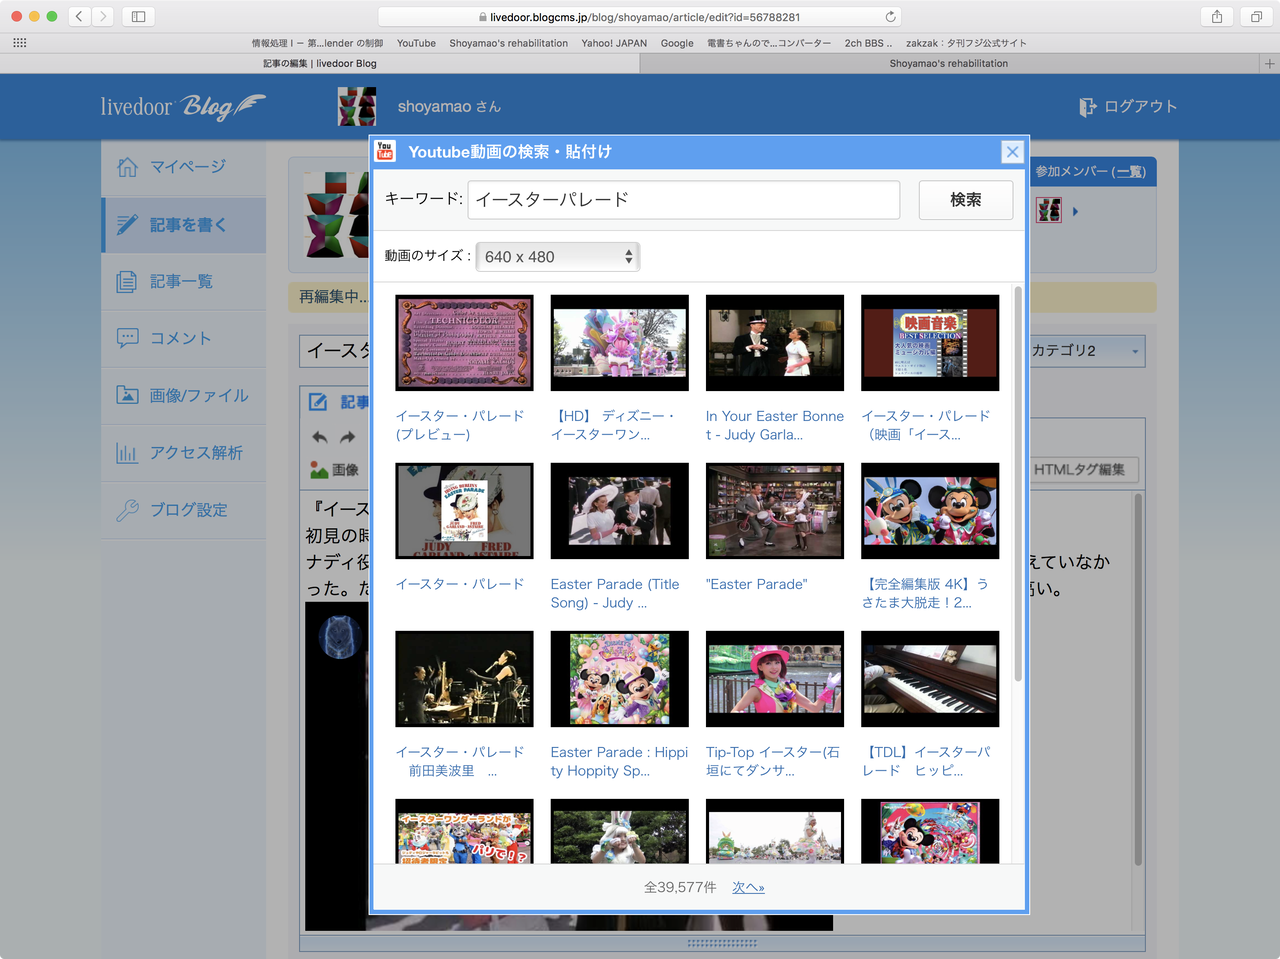Select the 映画音楽 Best Selection thumbnail

pos(930,343)
